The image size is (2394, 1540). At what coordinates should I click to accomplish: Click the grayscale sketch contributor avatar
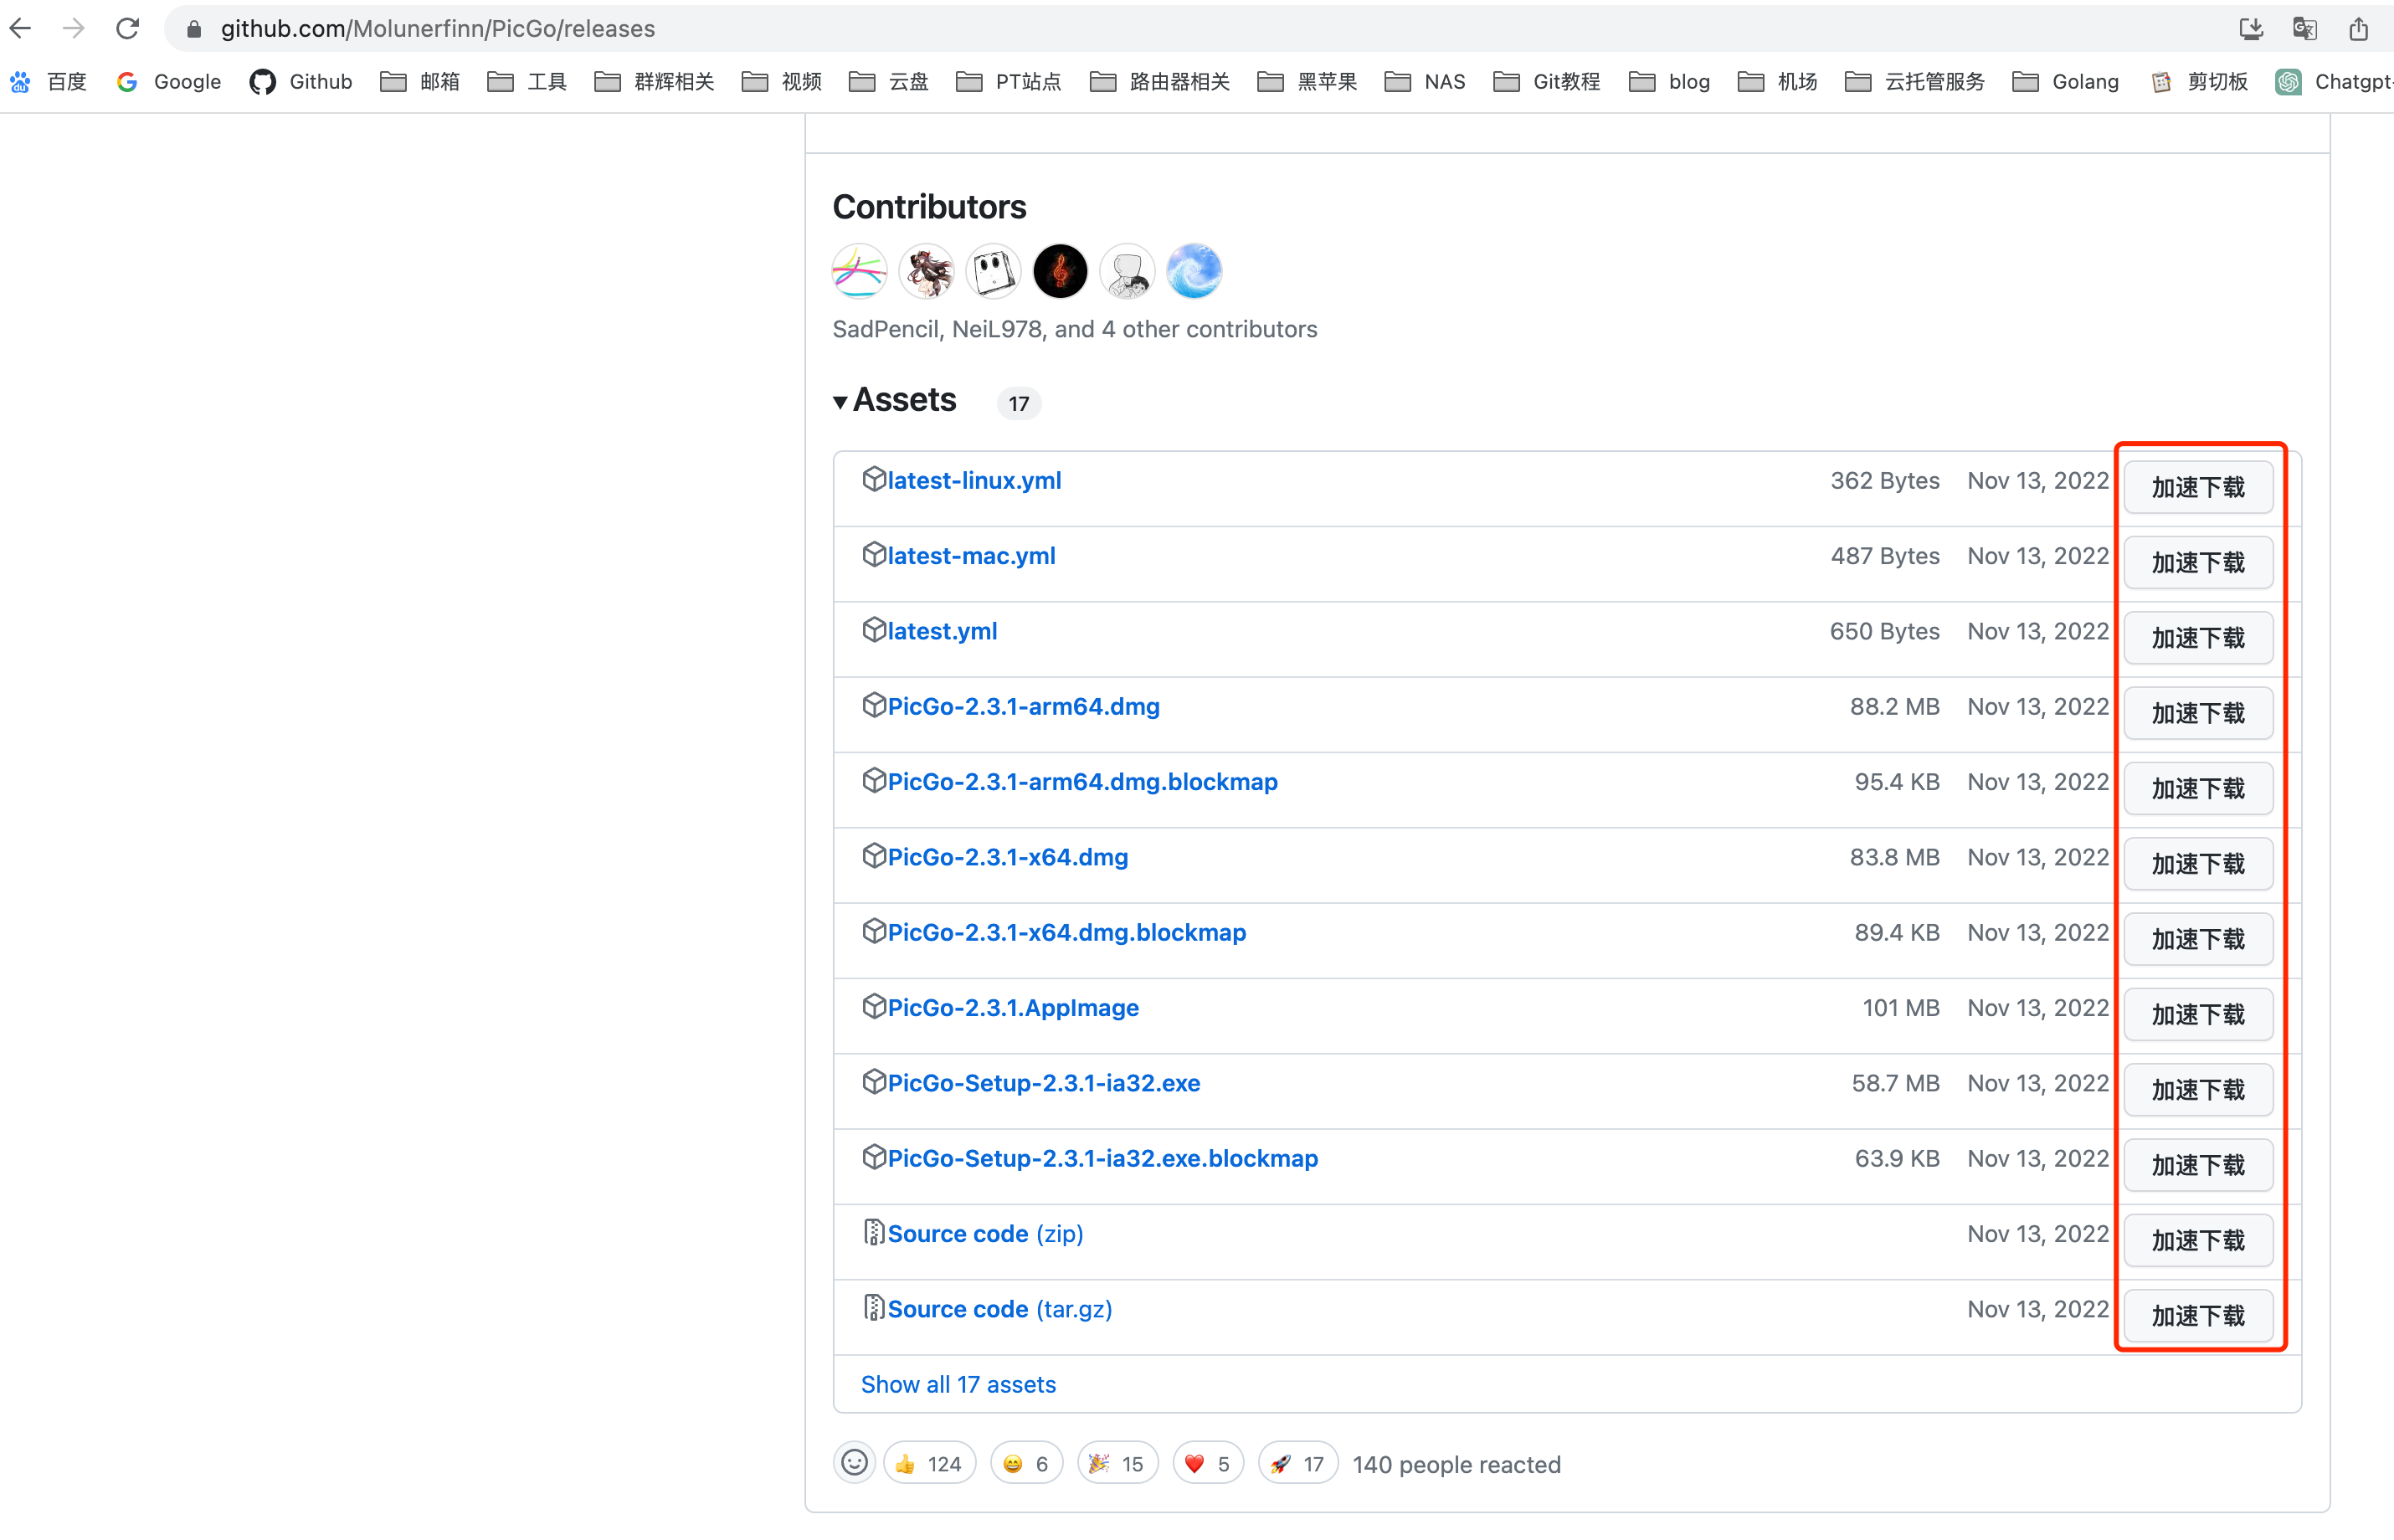(x=1127, y=271)
